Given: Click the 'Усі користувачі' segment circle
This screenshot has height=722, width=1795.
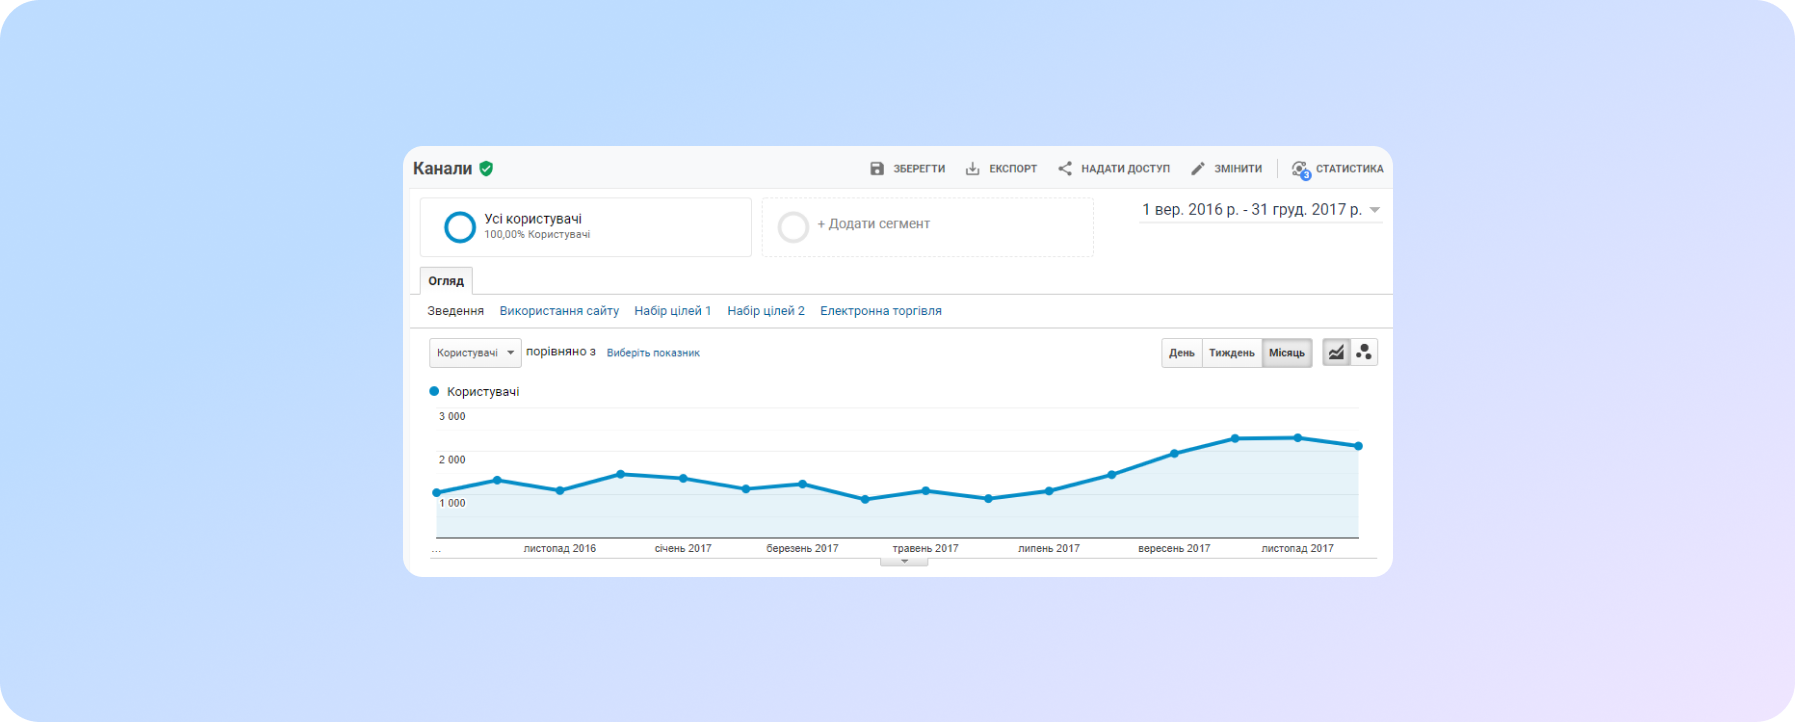Looking at the screenshot, I should pyautogui.click(x=460, y=227).
